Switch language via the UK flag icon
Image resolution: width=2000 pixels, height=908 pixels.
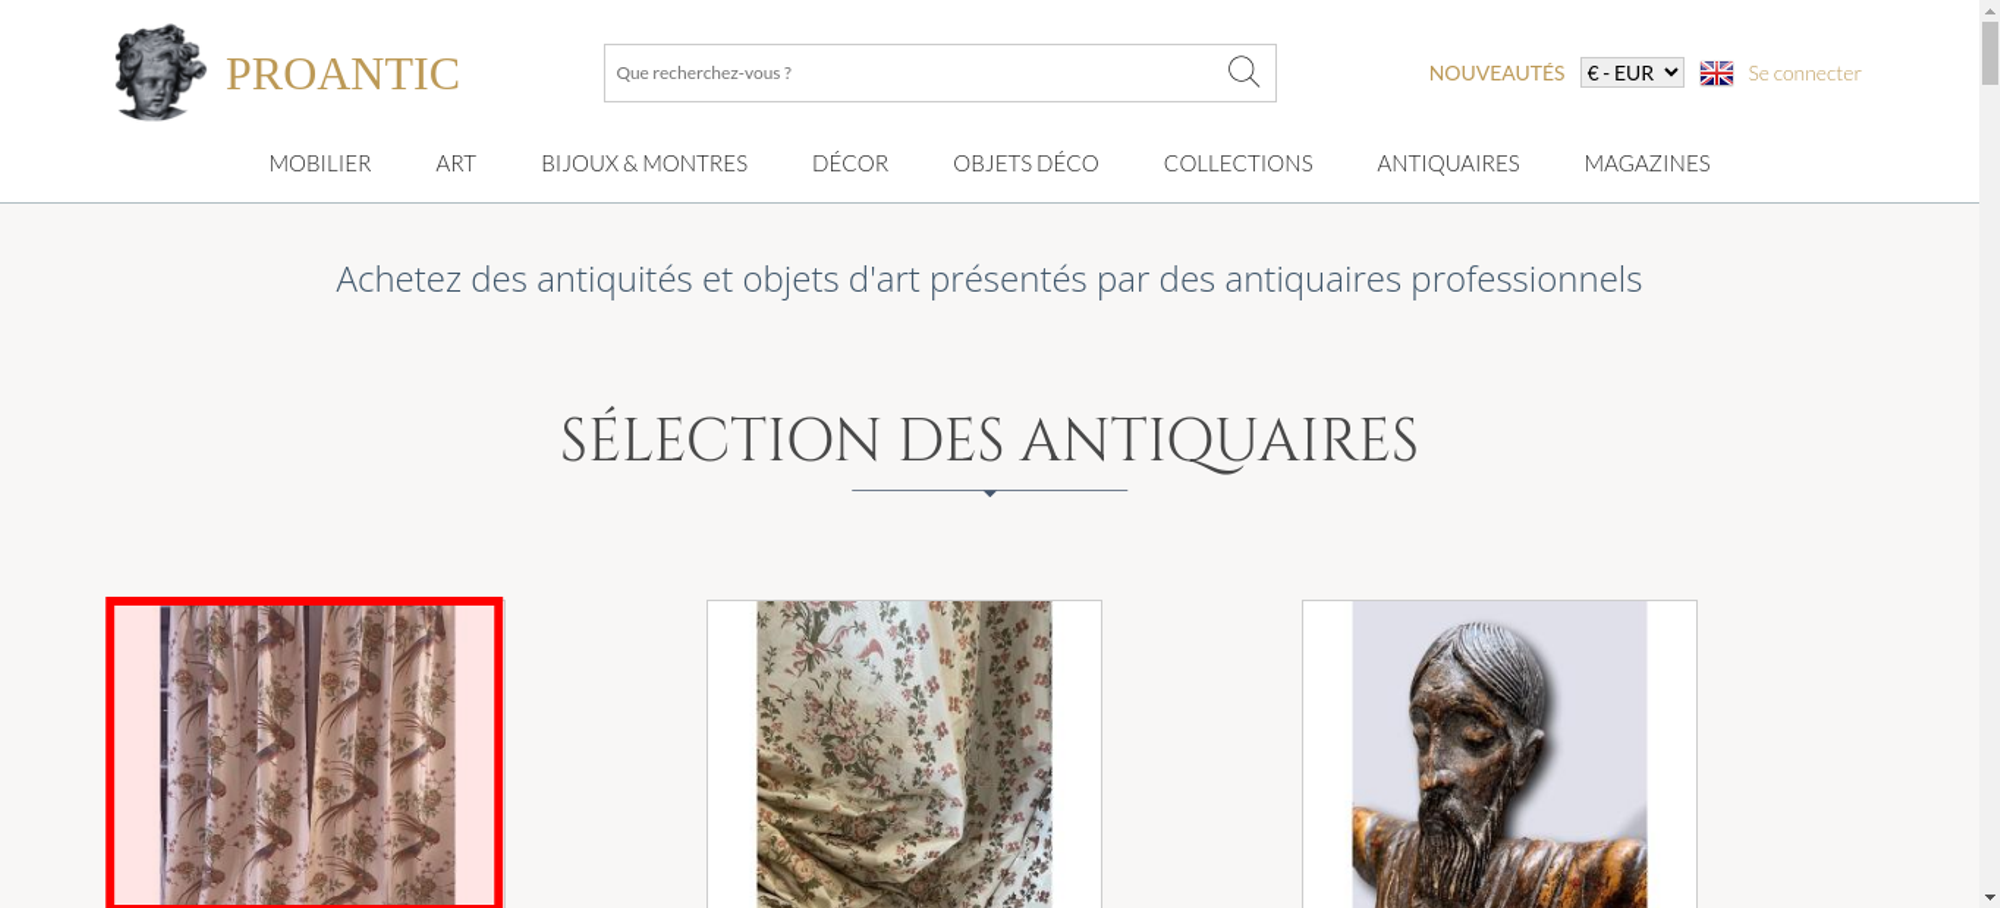pos(1716,73)
